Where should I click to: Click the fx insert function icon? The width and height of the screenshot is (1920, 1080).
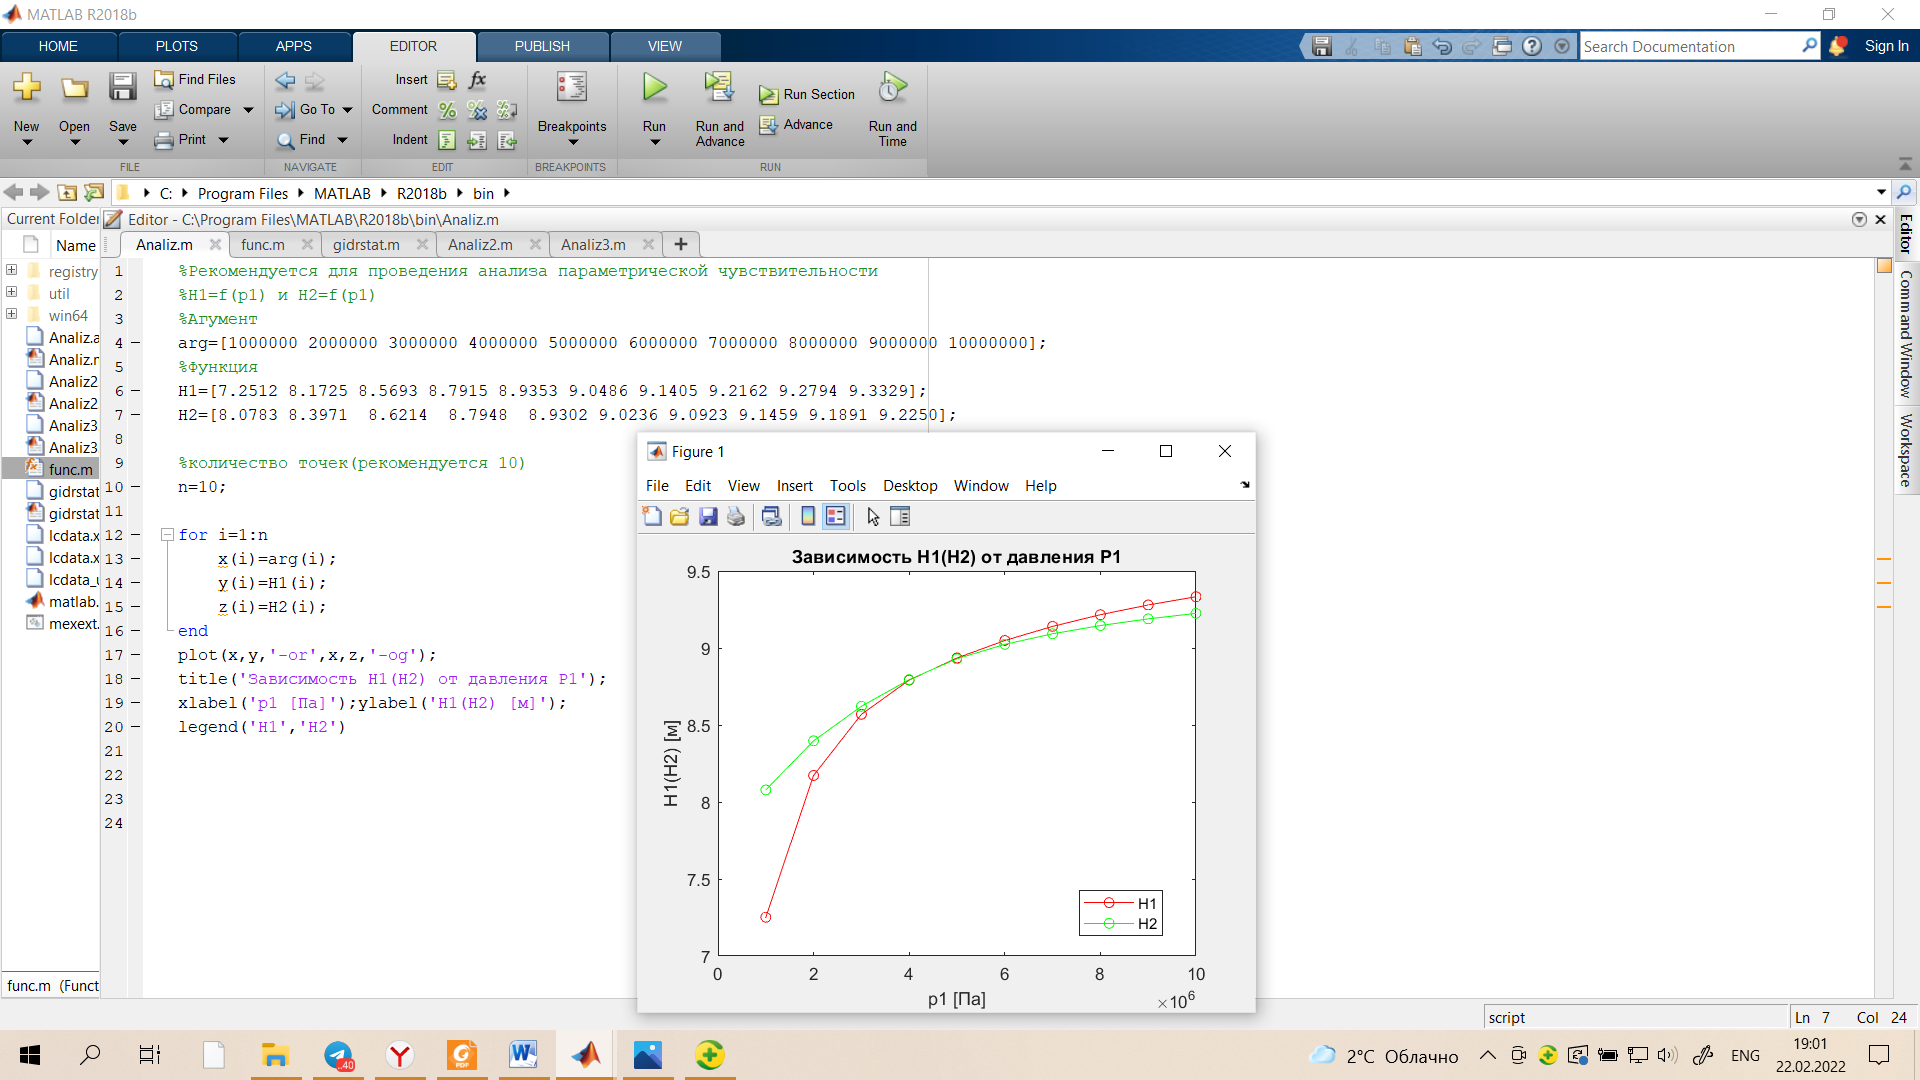478,80
